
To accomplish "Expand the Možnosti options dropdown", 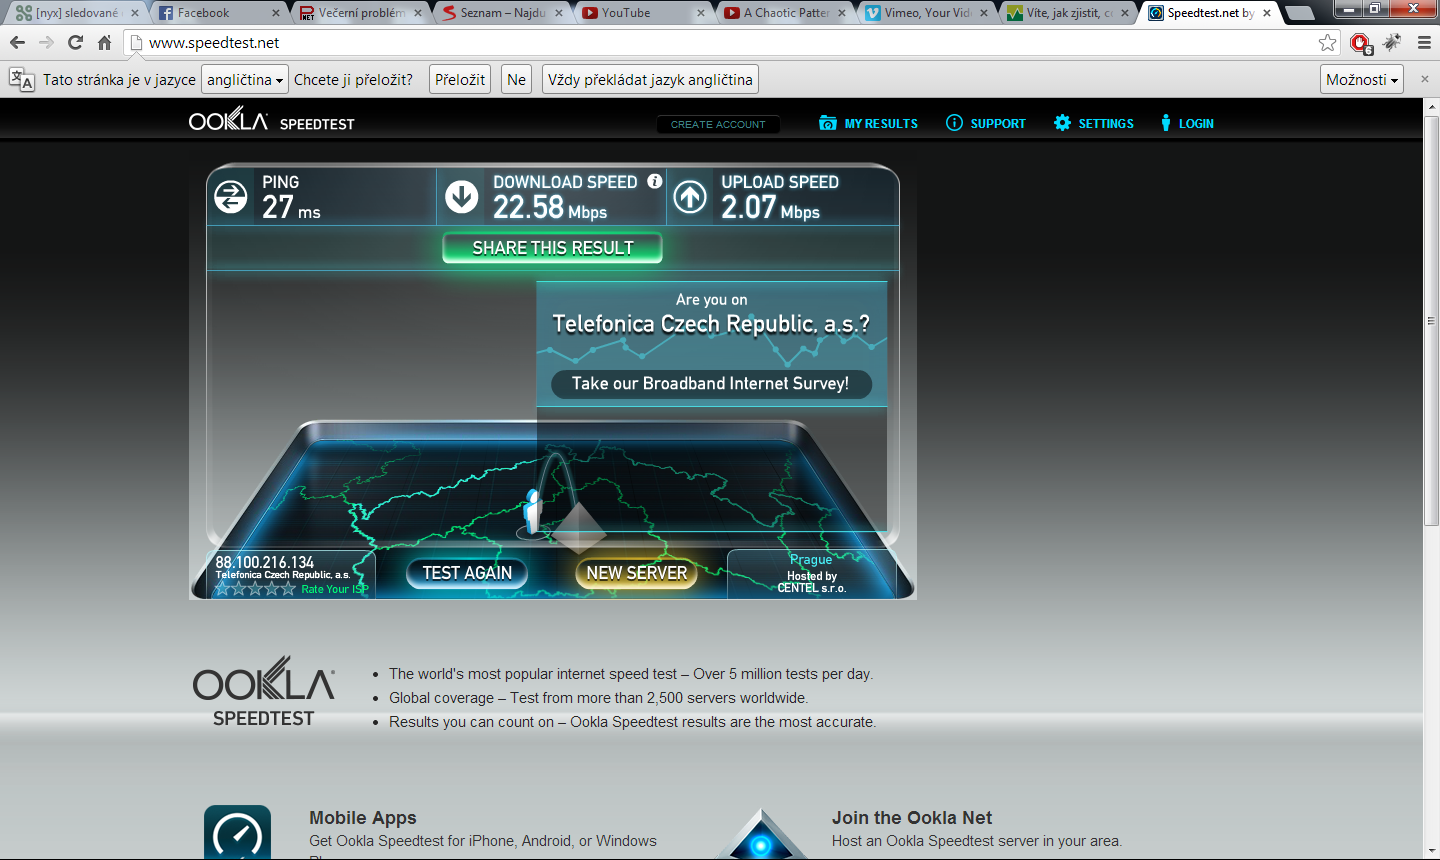I will click(x=1362, y=79).
